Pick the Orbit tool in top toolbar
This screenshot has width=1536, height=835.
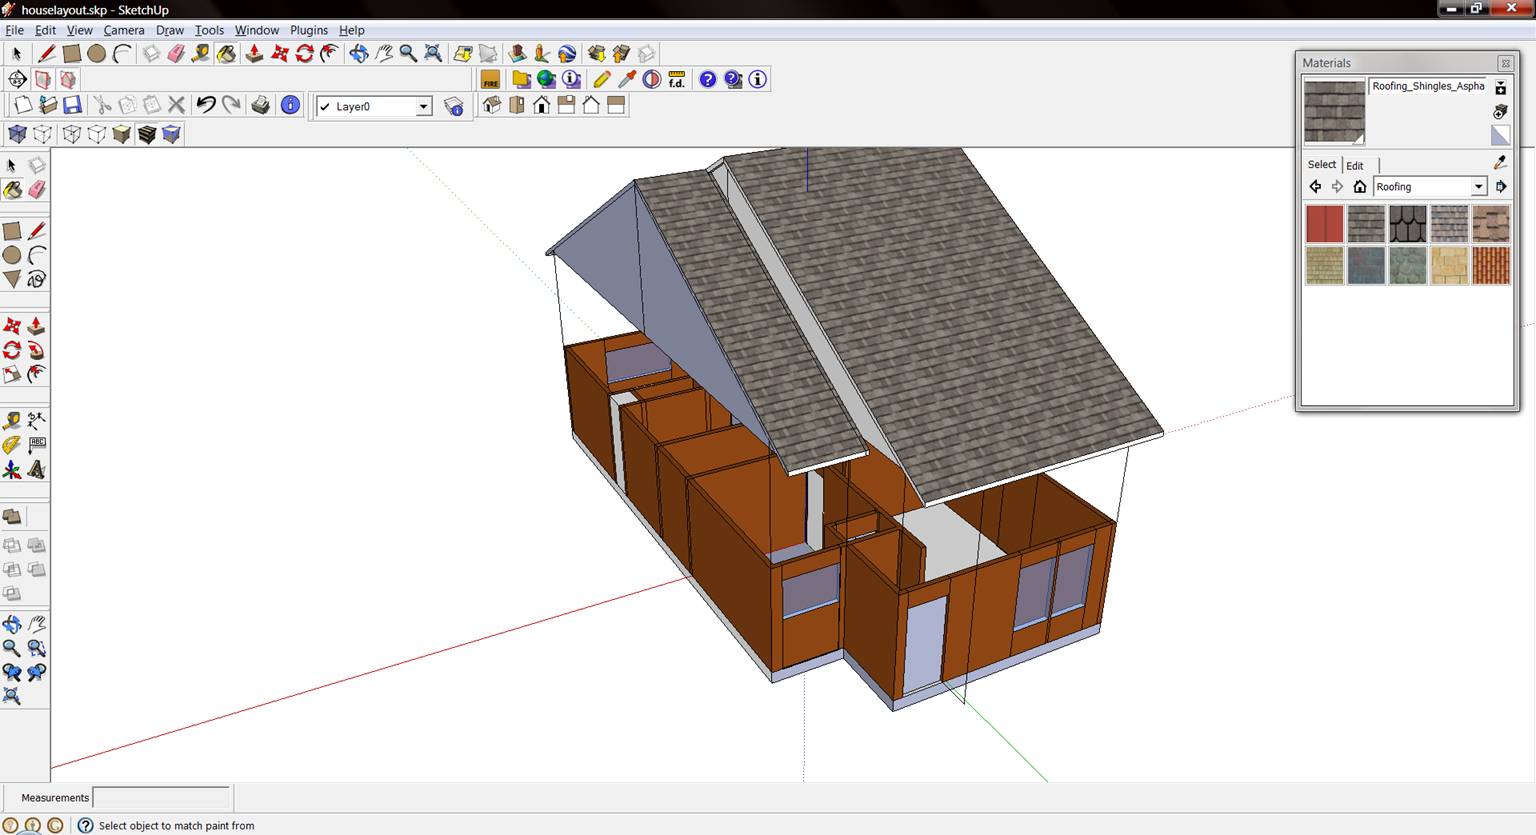(358, 54)
